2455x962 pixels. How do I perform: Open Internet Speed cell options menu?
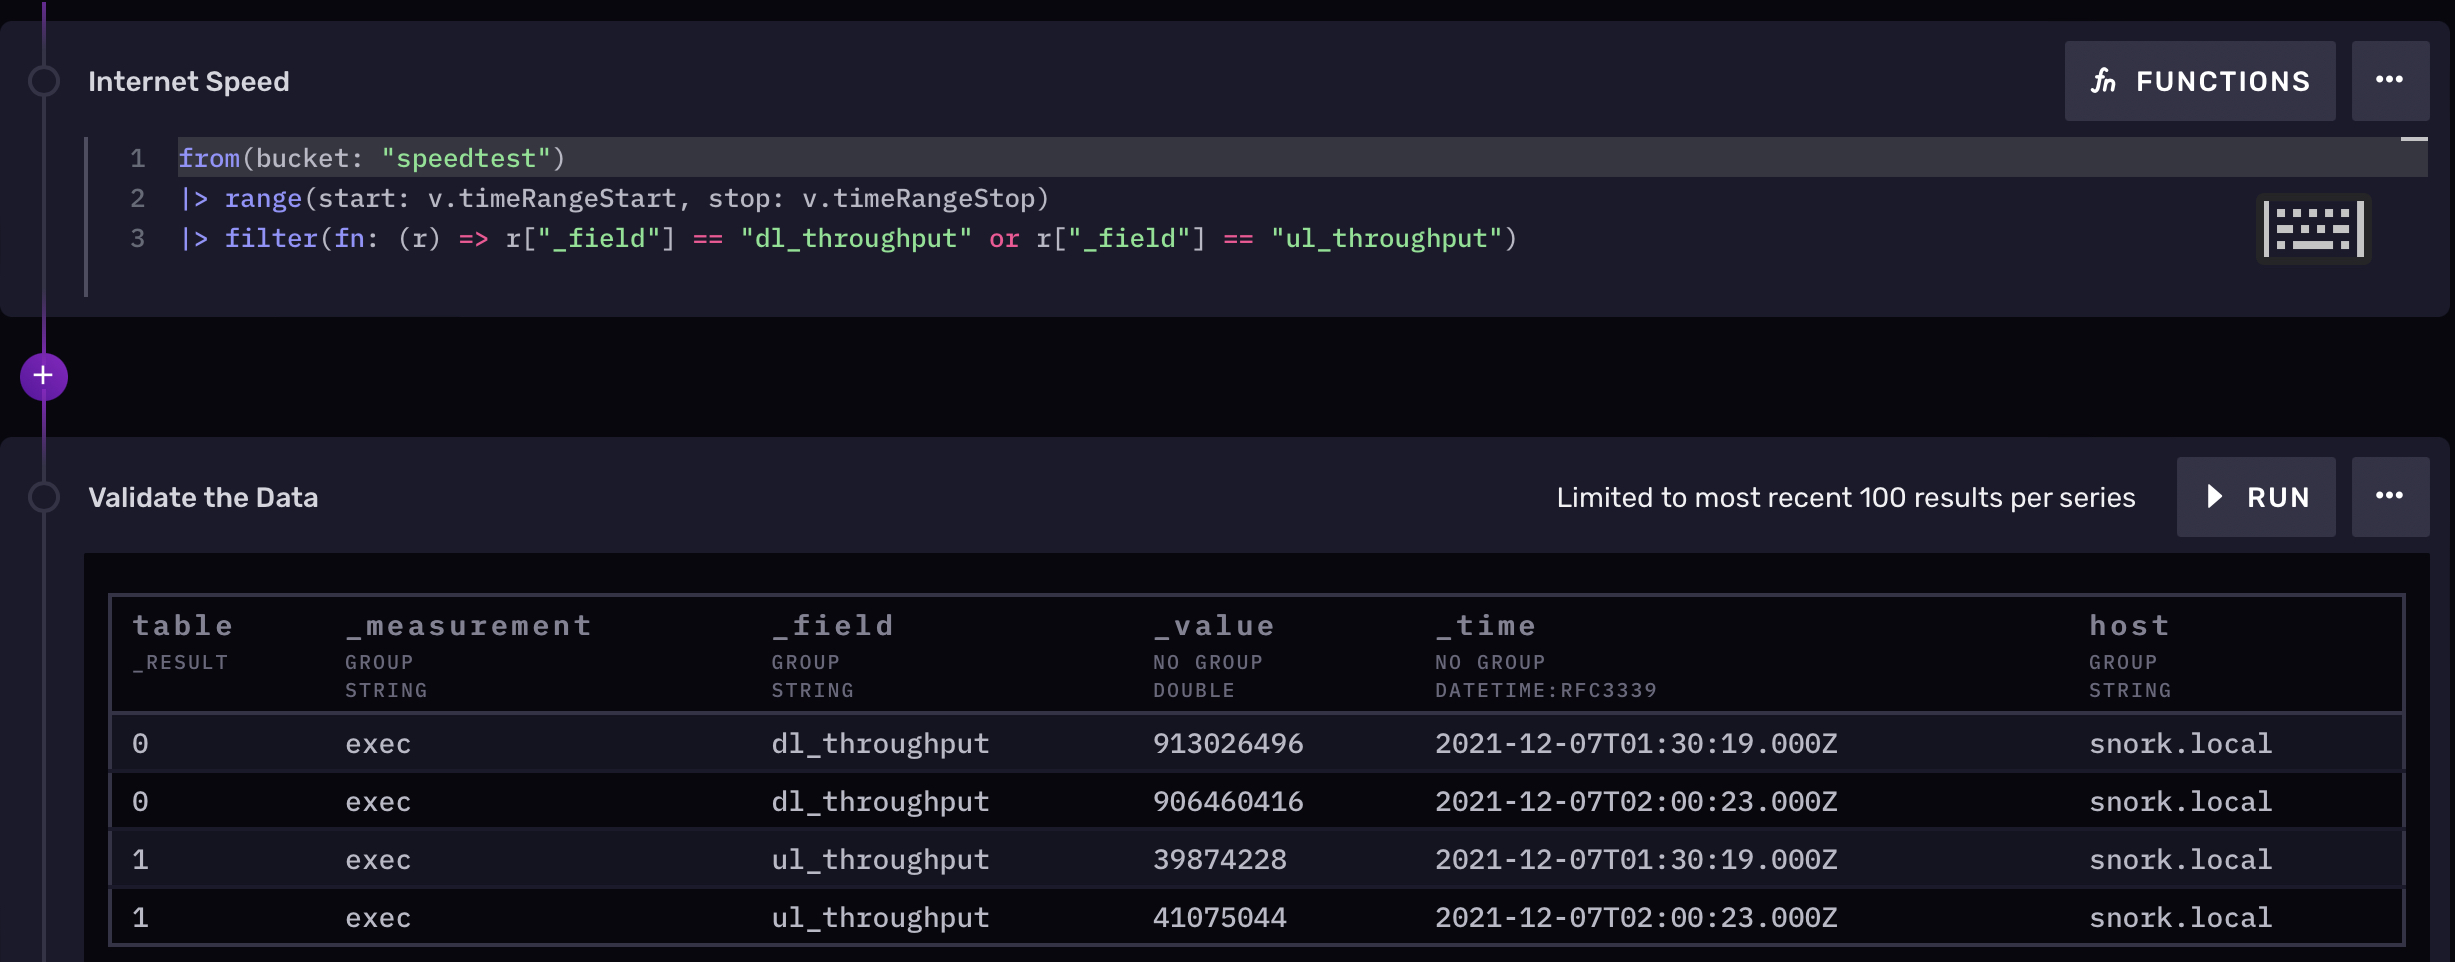click(x=2389, y=81)
